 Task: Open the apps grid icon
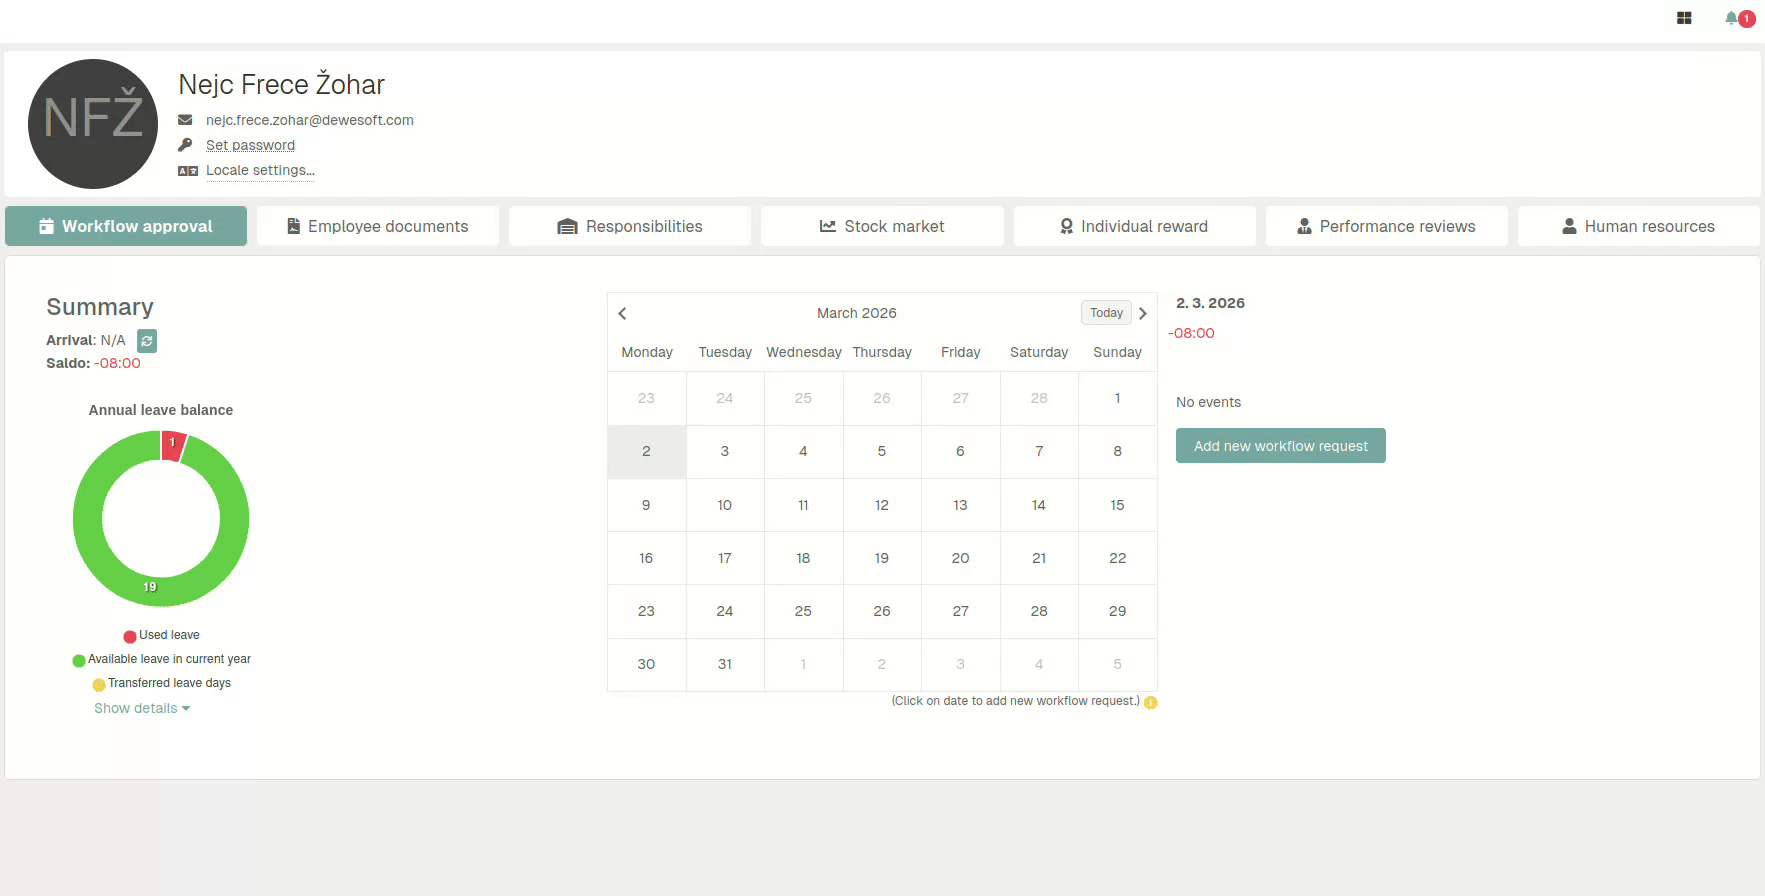(1684, 18)
